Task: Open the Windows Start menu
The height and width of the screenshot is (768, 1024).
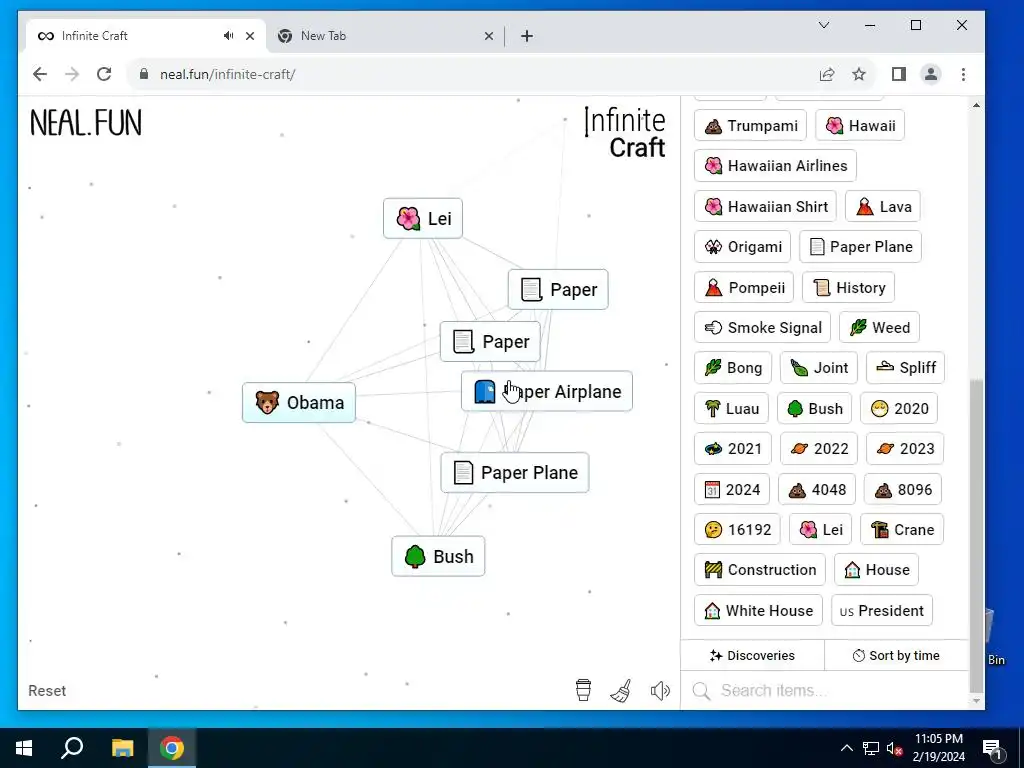Action: (24, 748)
